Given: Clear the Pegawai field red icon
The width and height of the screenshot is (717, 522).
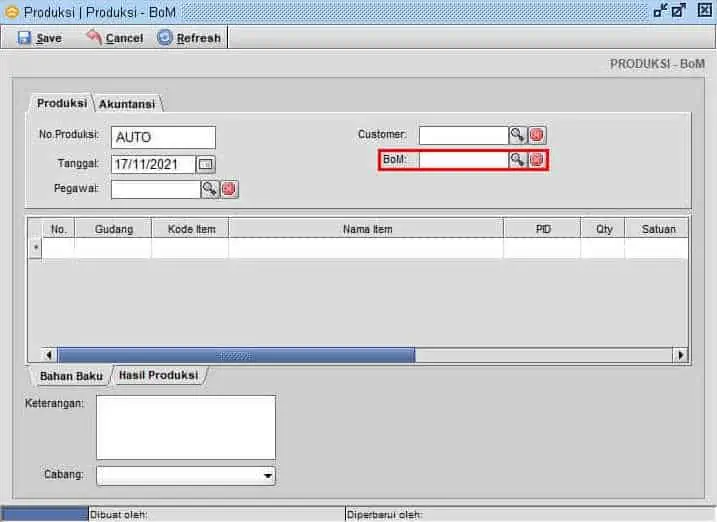Looking at the screenshot, I should 228,188.
